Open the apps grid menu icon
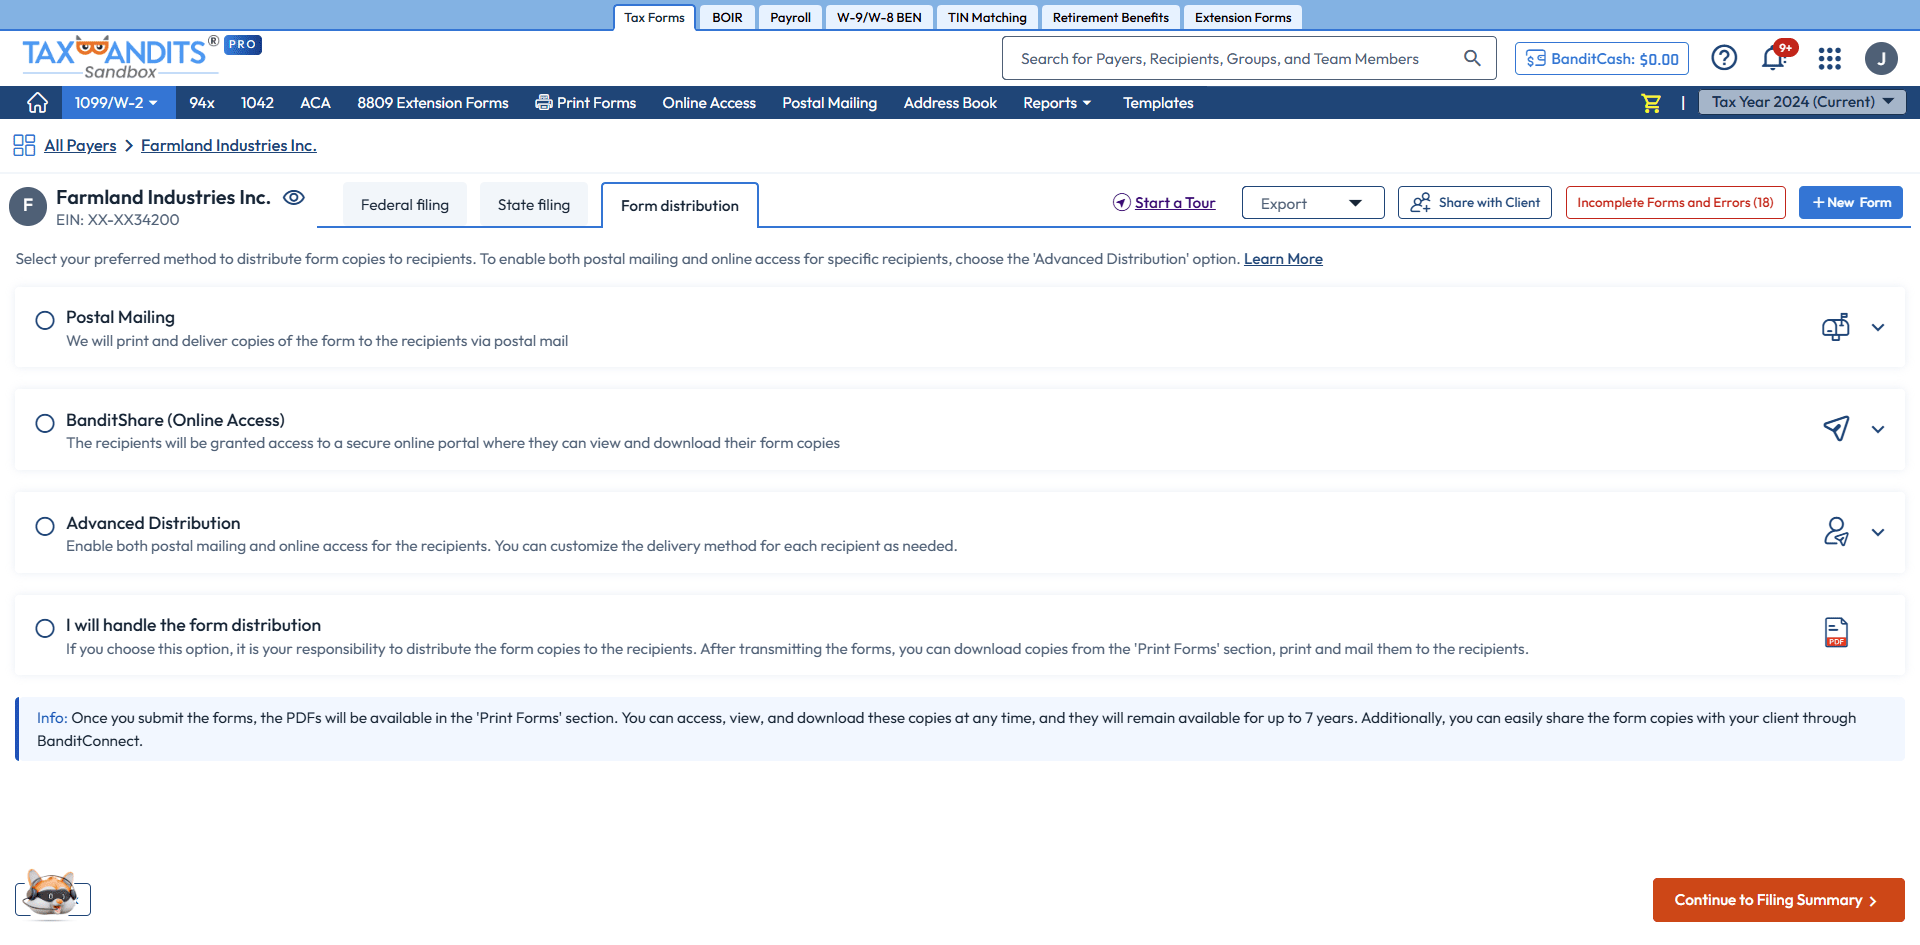 [x=1830, y=58]
